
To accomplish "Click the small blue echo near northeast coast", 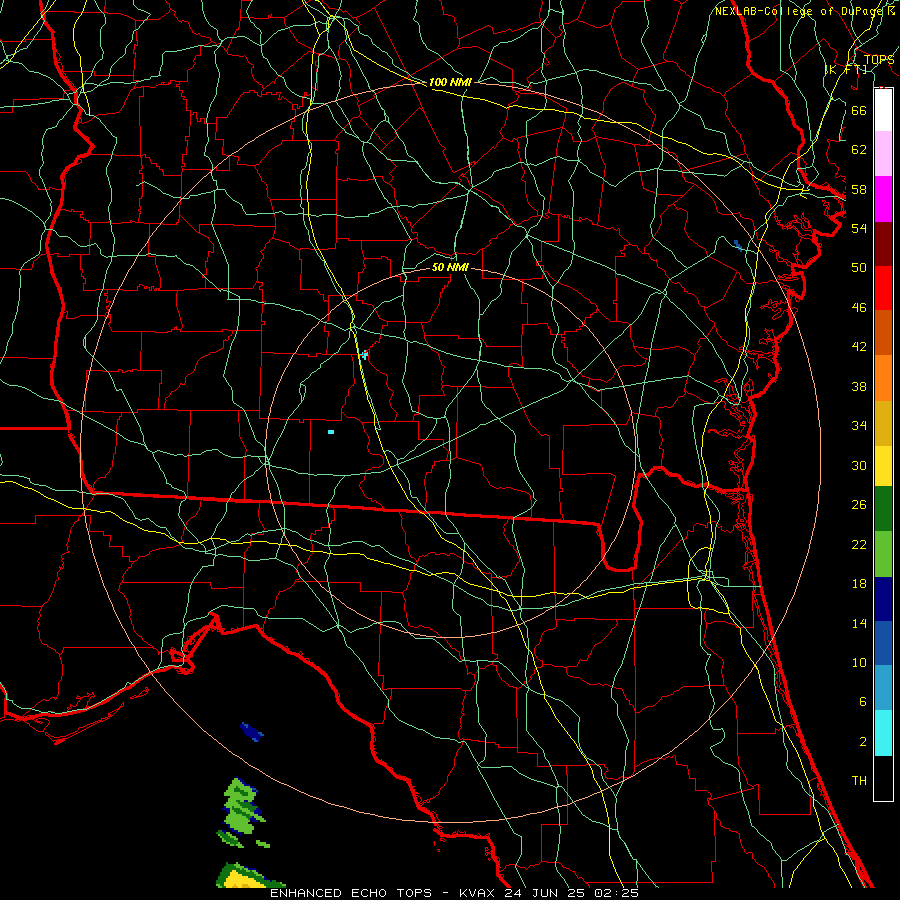I will [x=738, y=245].
